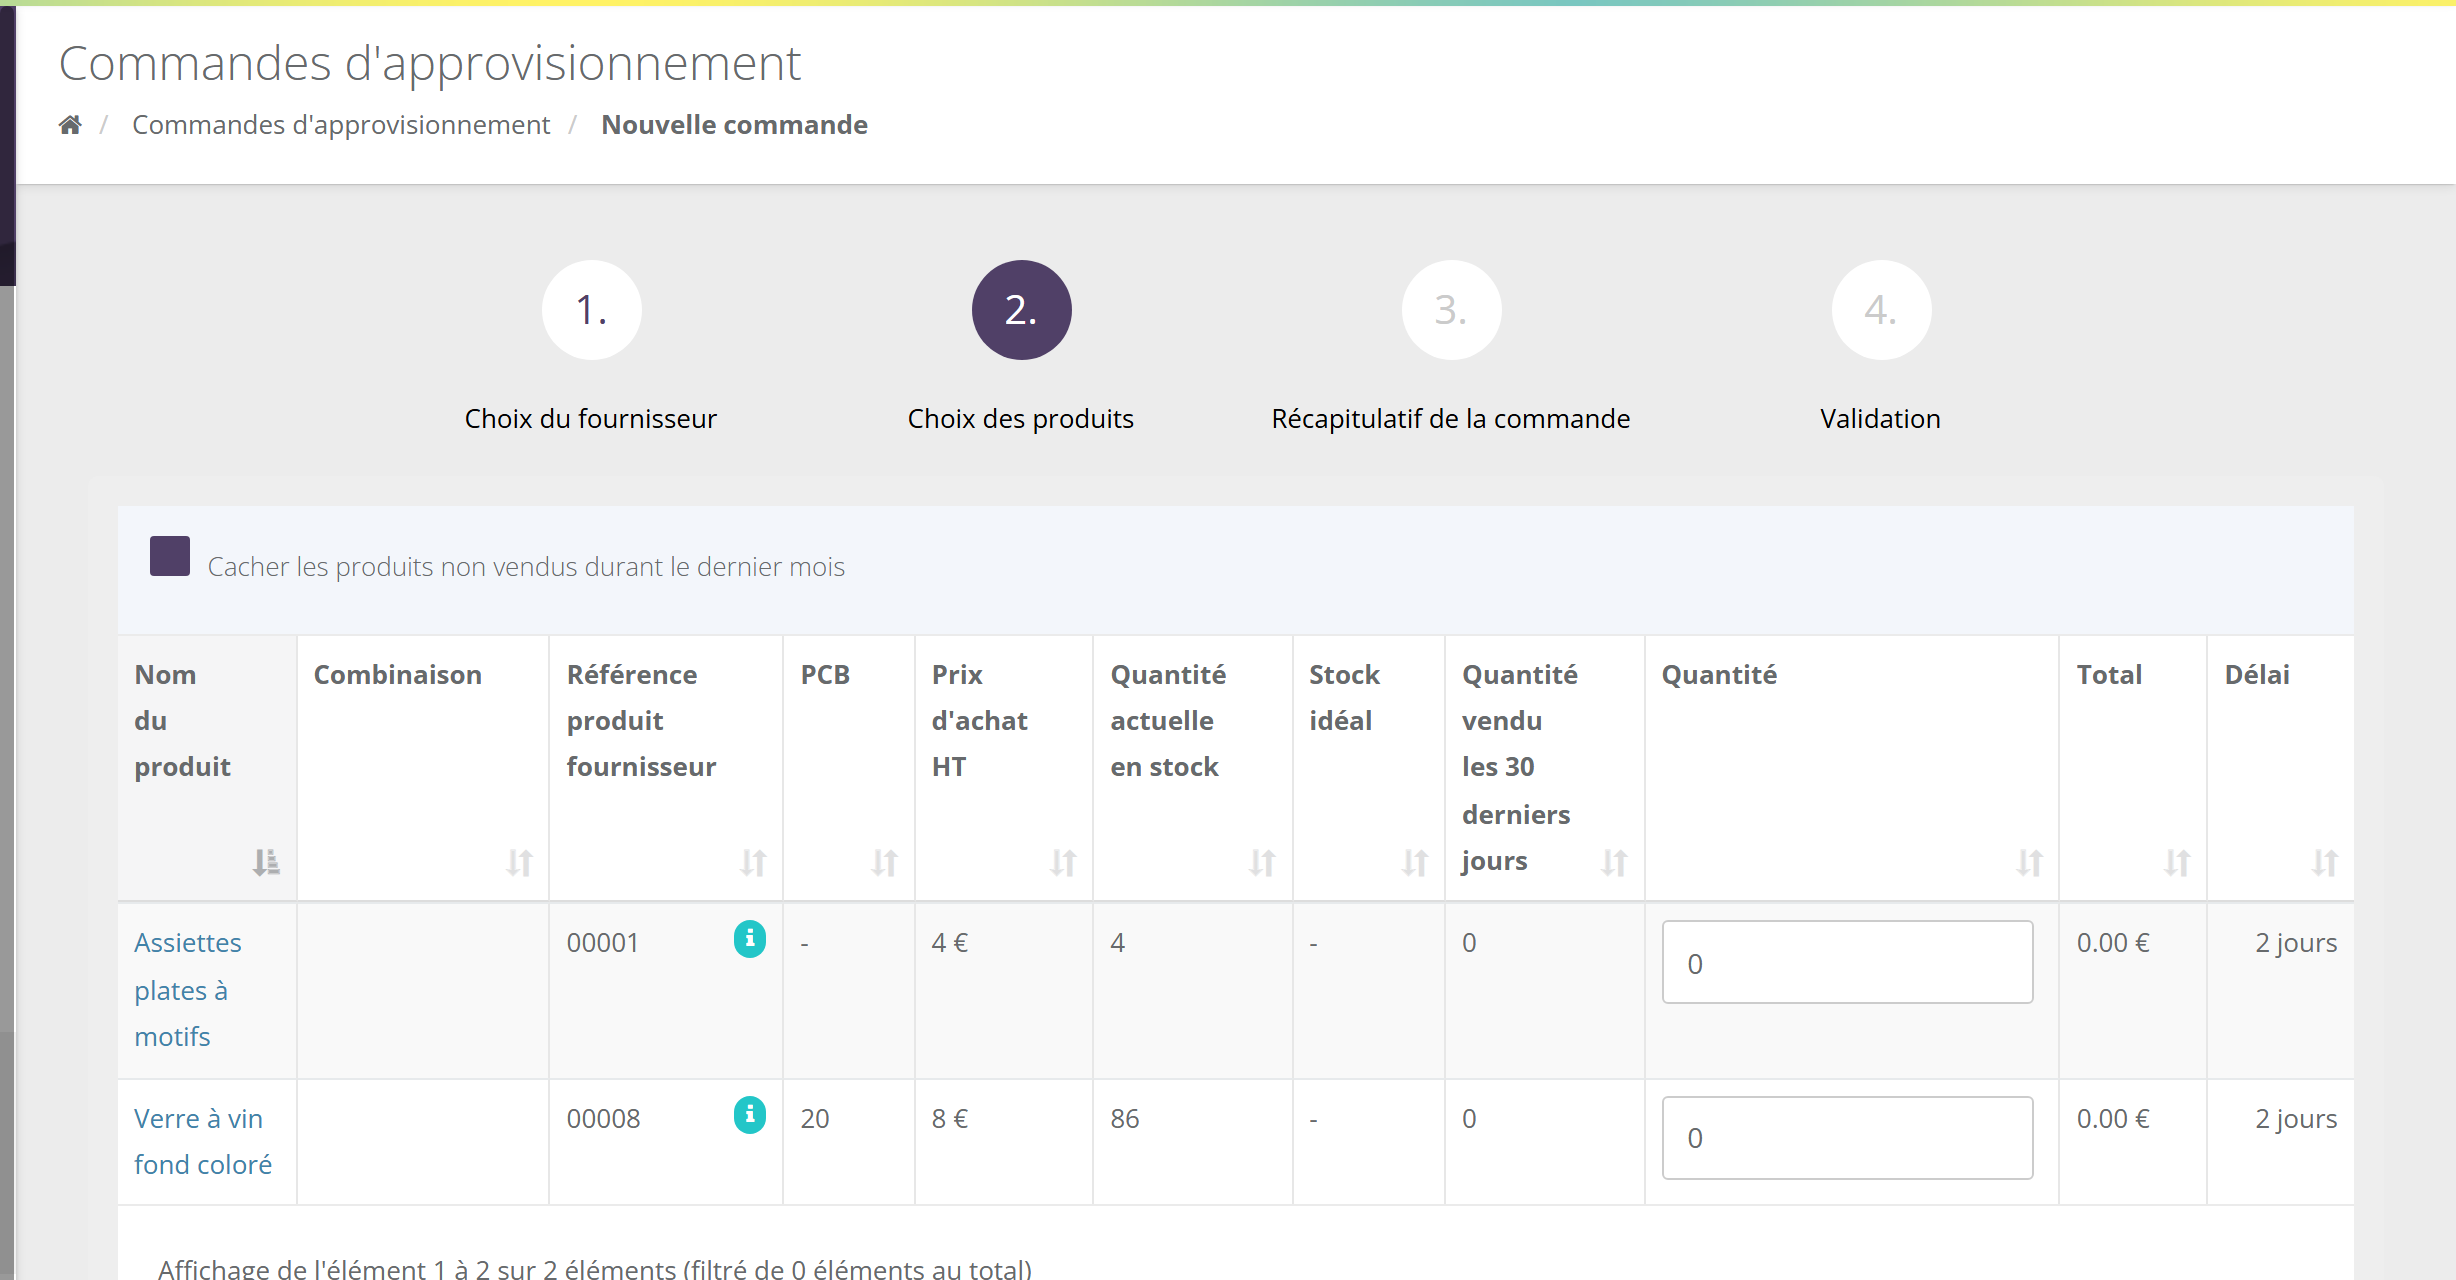Viewport: 2456px width, 1280px height.
Task: Click the Cacher les produits non vendus label
Action: [526, 567]
